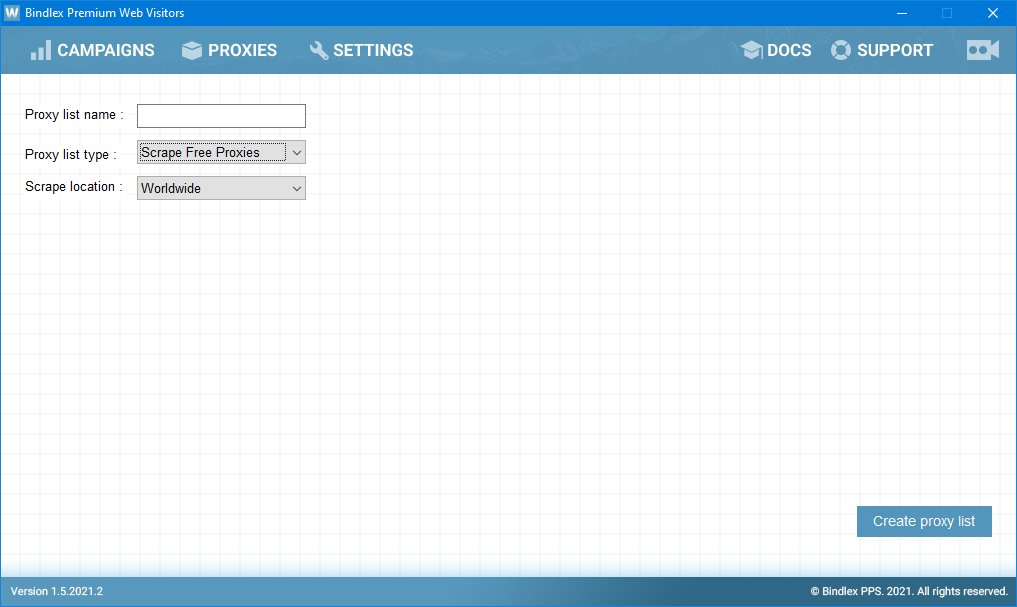Minimize the Bindlex application window
1017x607 pixels.
[901, 13]
